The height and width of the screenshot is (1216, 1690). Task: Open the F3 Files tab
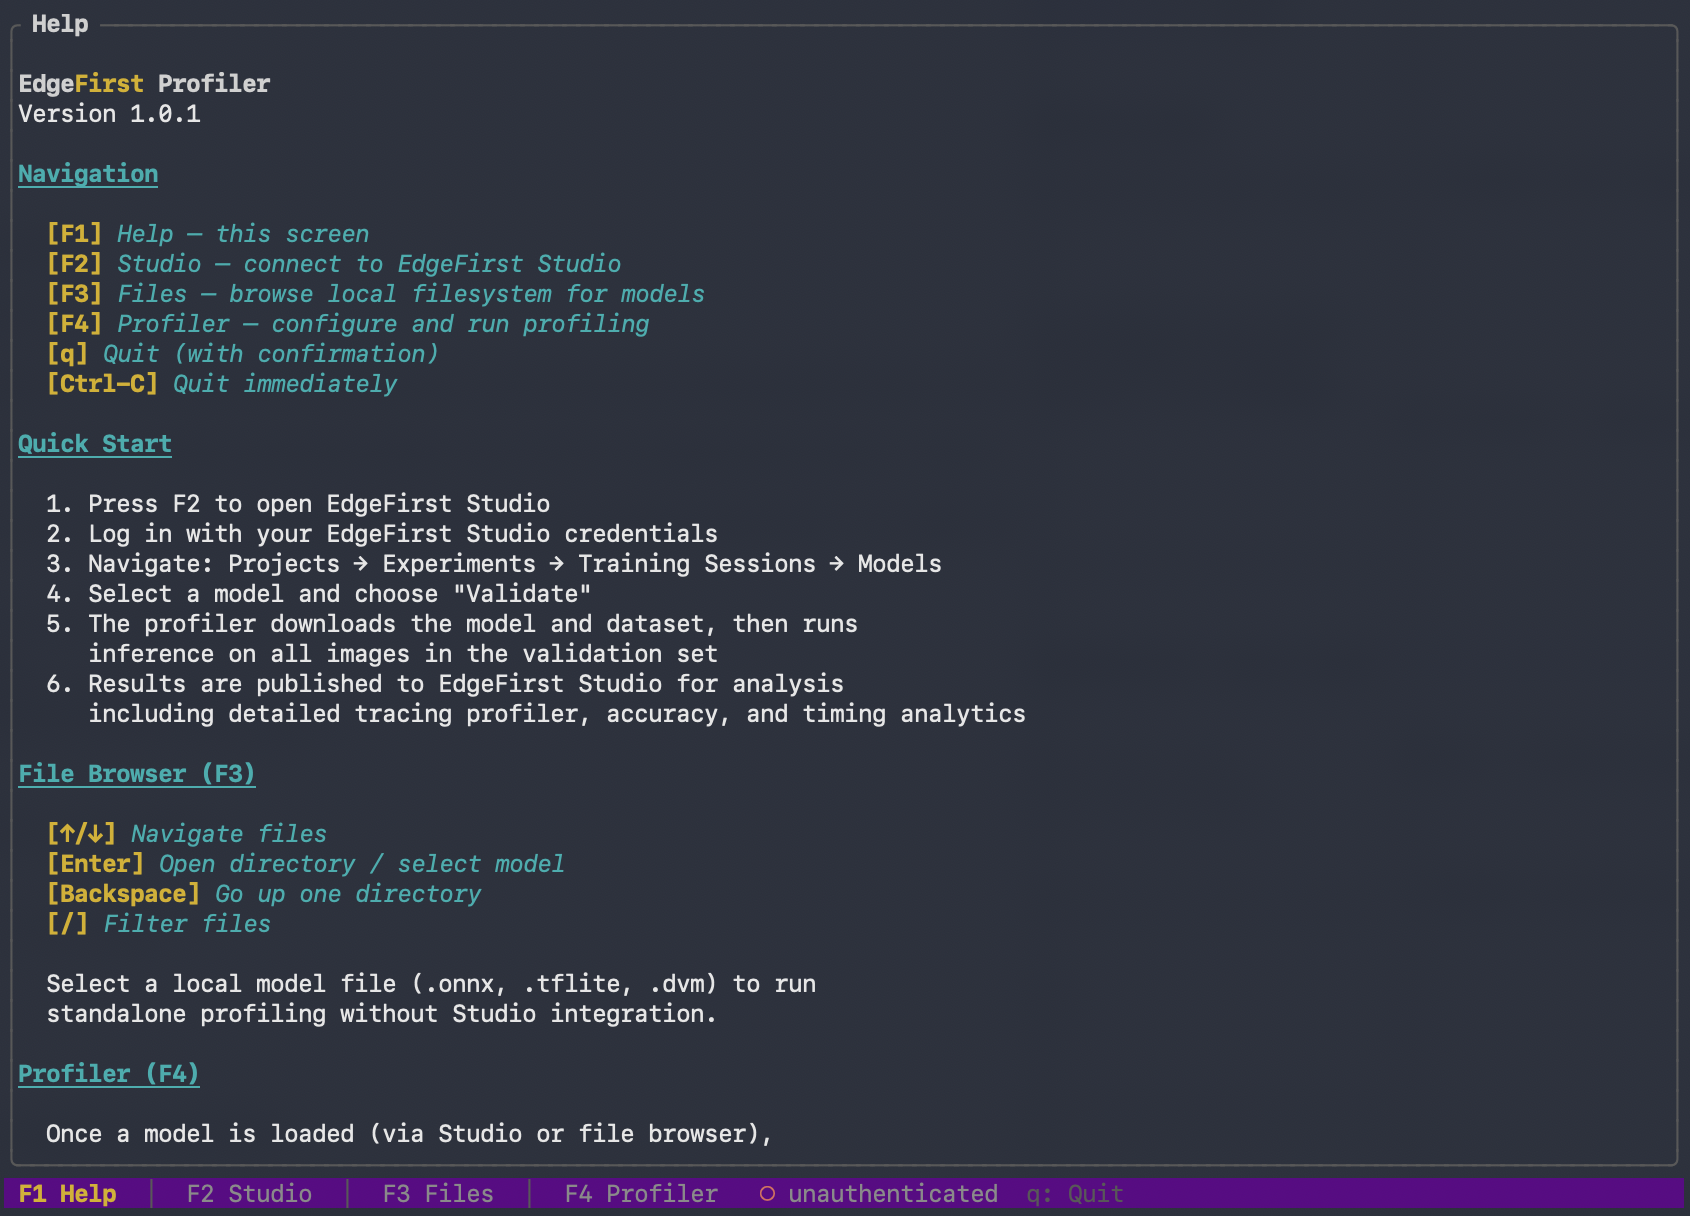point(438,1194)
